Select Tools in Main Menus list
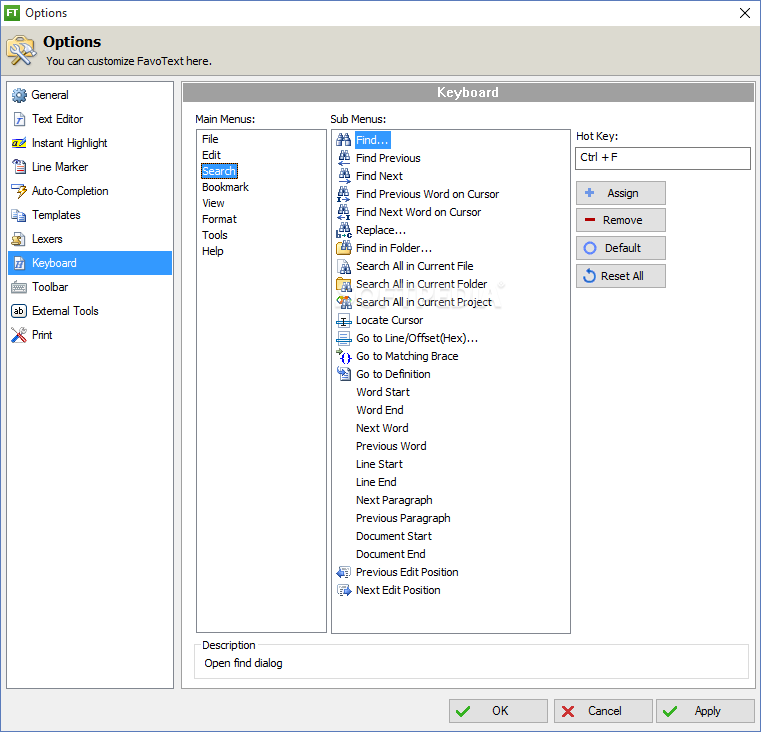761x732 pixels. click(215, 235)
